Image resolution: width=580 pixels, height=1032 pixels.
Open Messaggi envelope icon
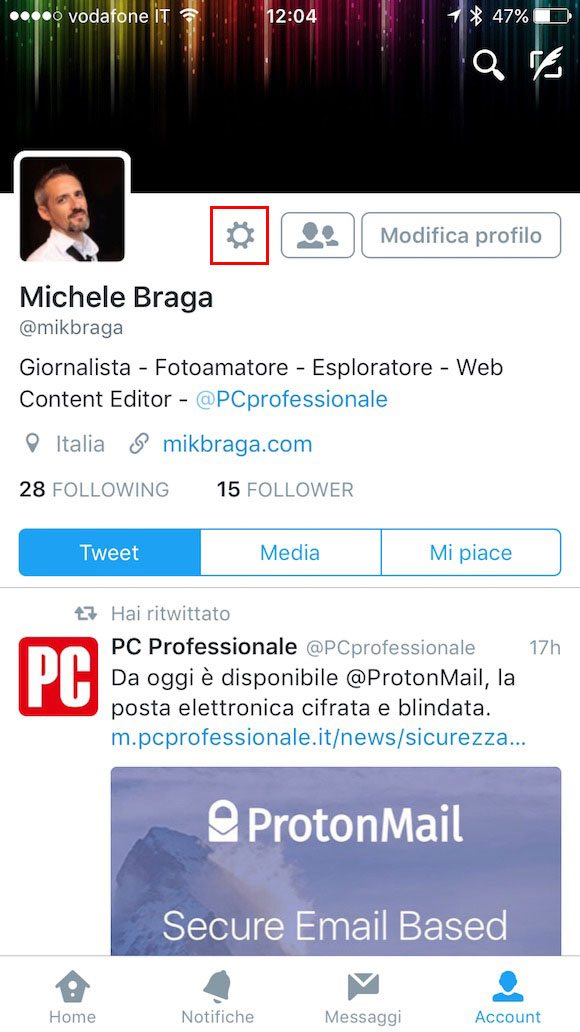(x=363, y=987)
